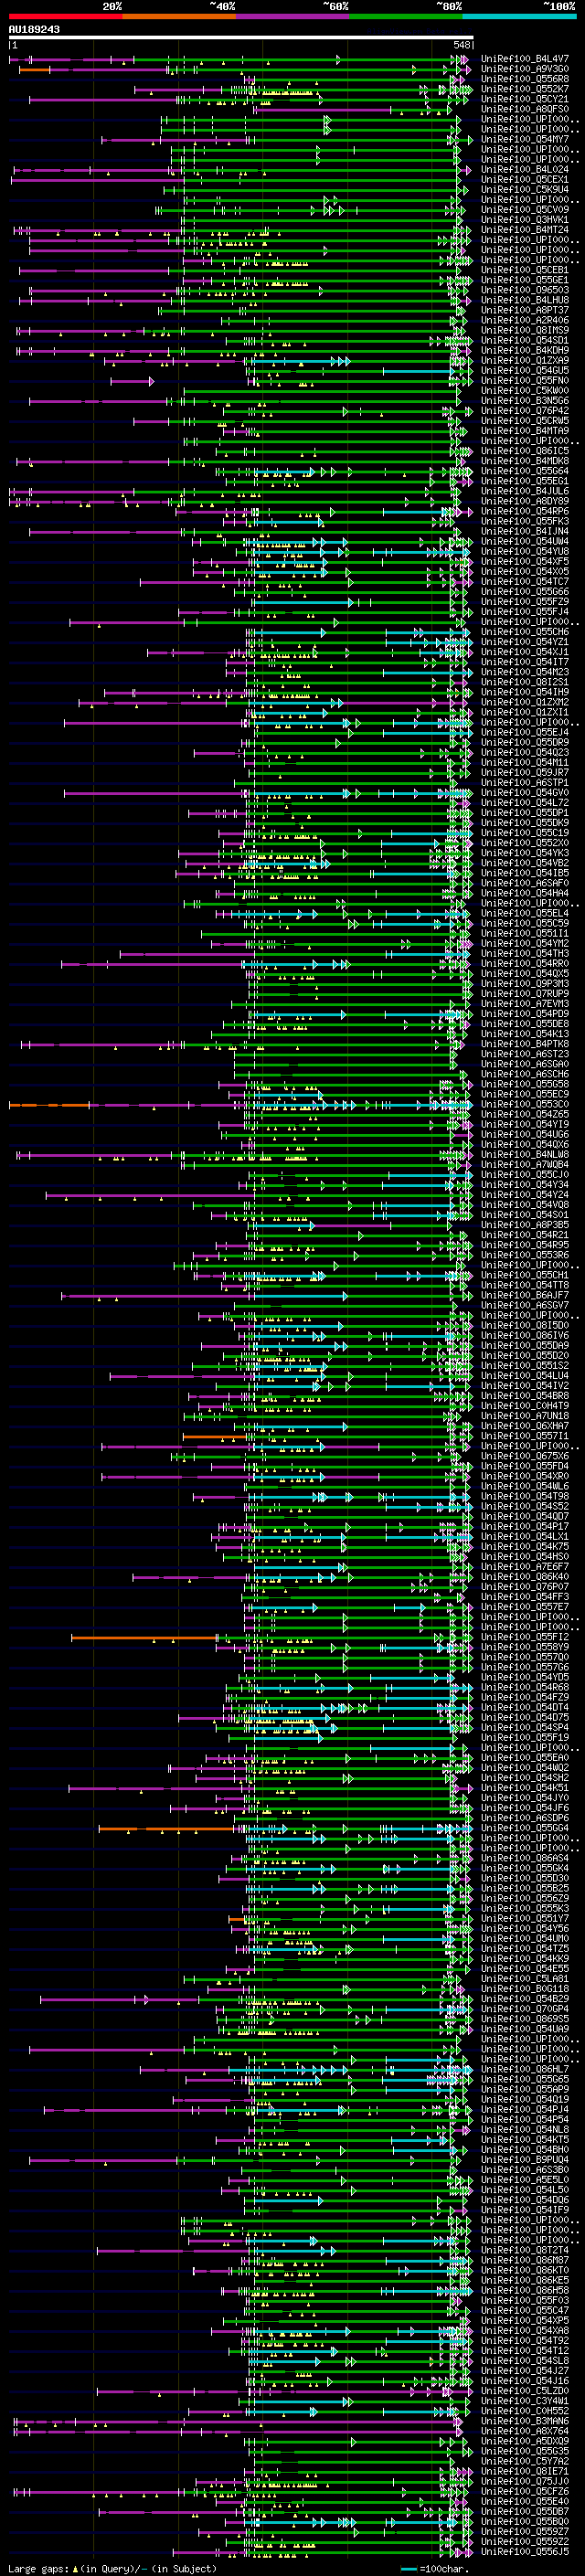Click the white query ruler bar

[241, 38]
